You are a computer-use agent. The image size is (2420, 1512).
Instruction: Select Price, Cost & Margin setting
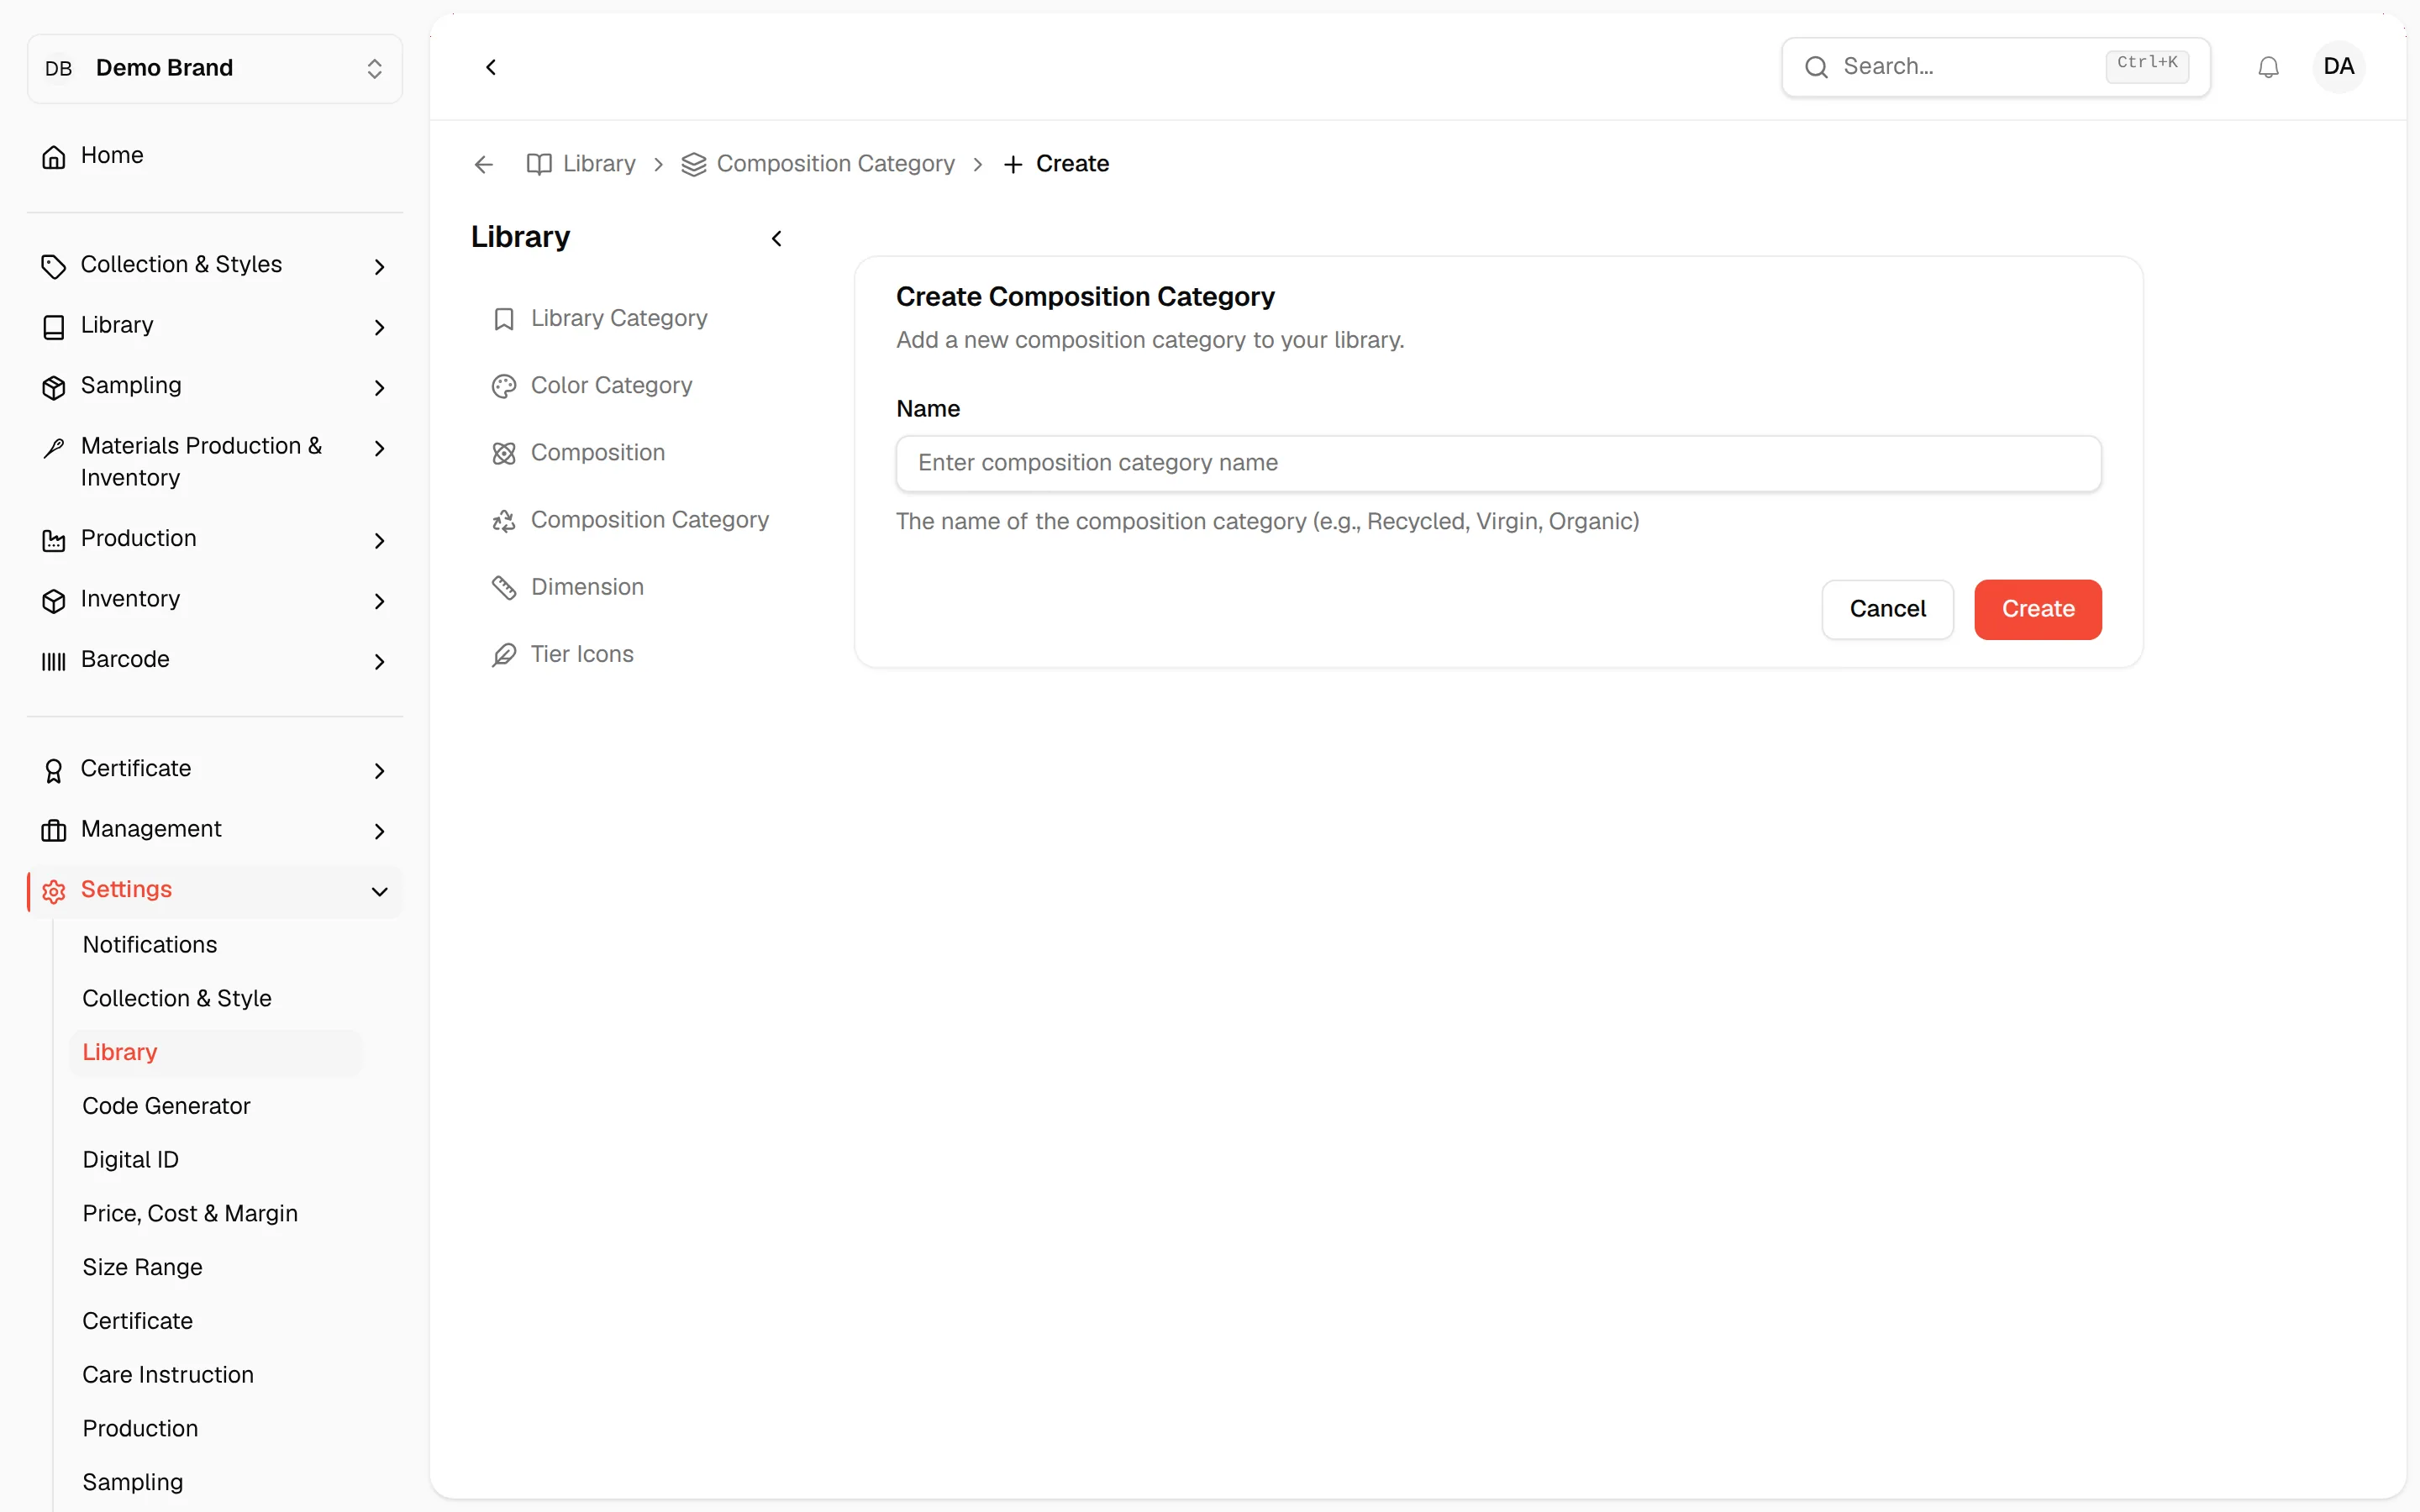[x=190, y=1213]
